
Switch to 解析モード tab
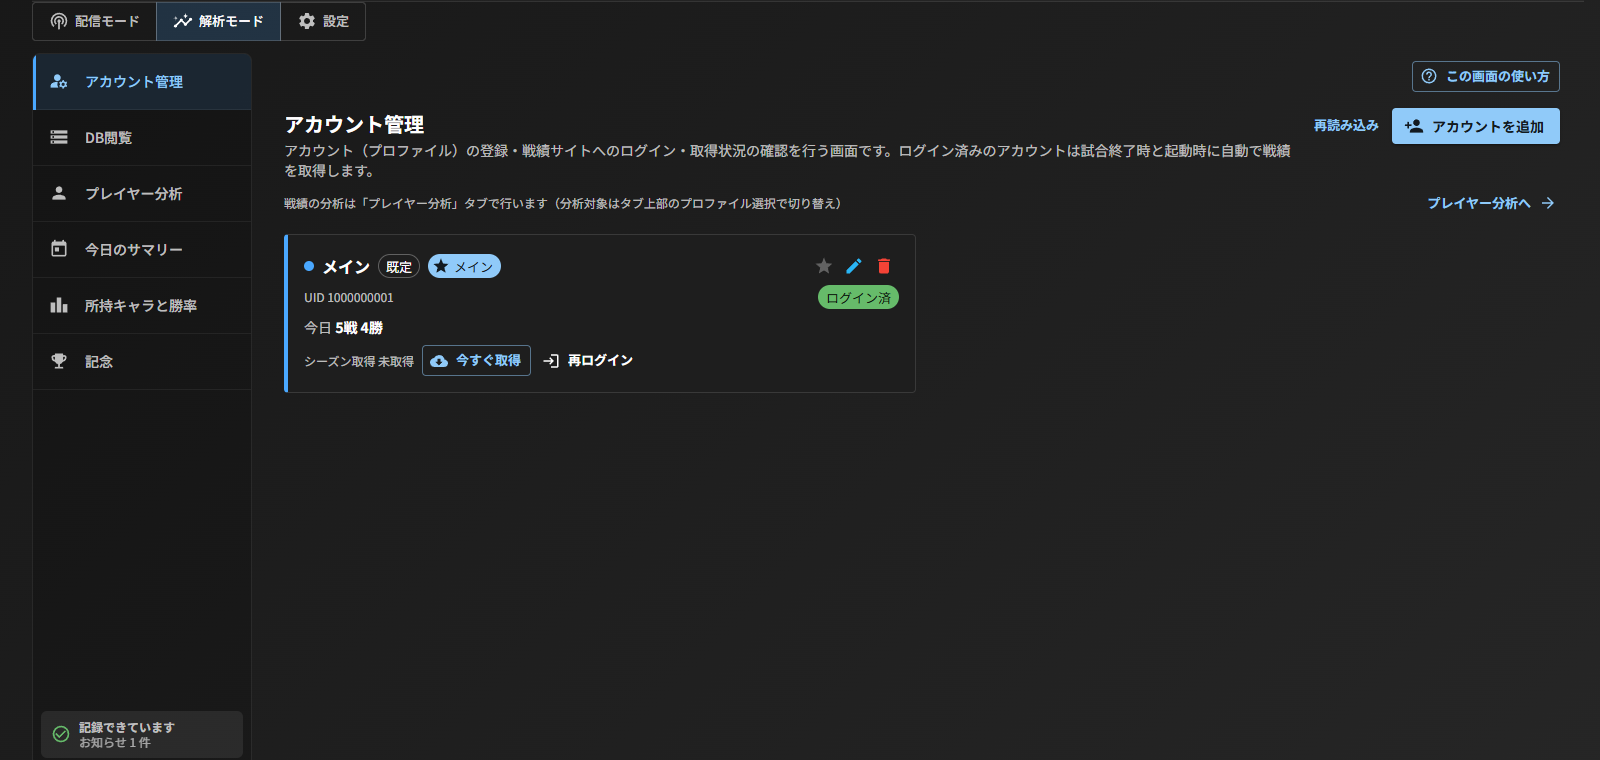click(218, 21)
